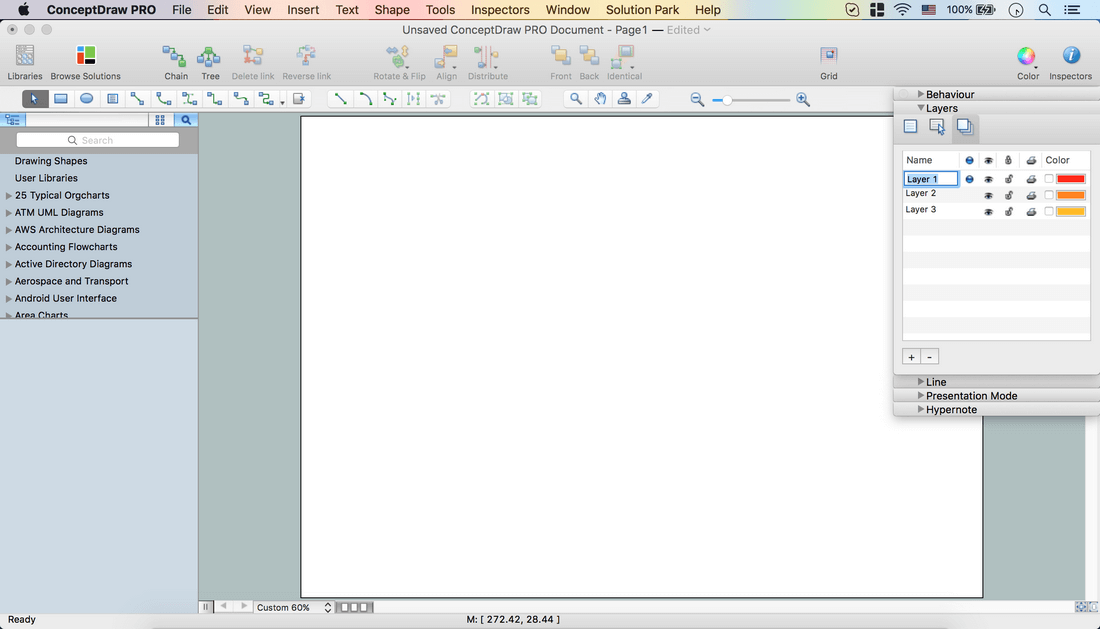Add a new layer with plus button
Viewport: 1100px width, 629px height.
[911, 357]
